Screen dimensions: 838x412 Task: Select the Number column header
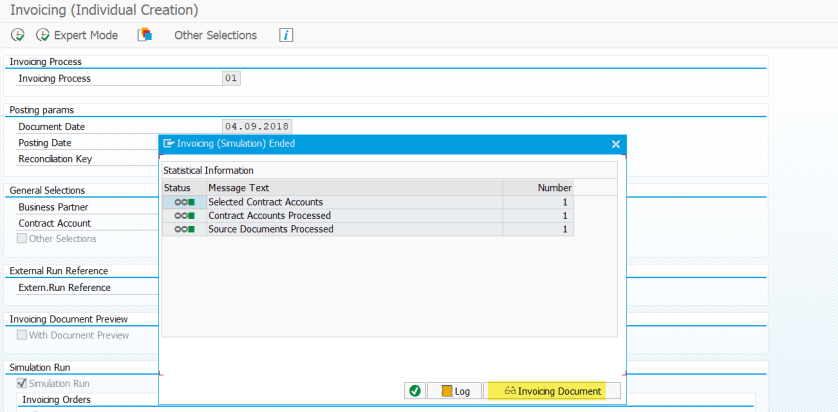pos(553,187)
